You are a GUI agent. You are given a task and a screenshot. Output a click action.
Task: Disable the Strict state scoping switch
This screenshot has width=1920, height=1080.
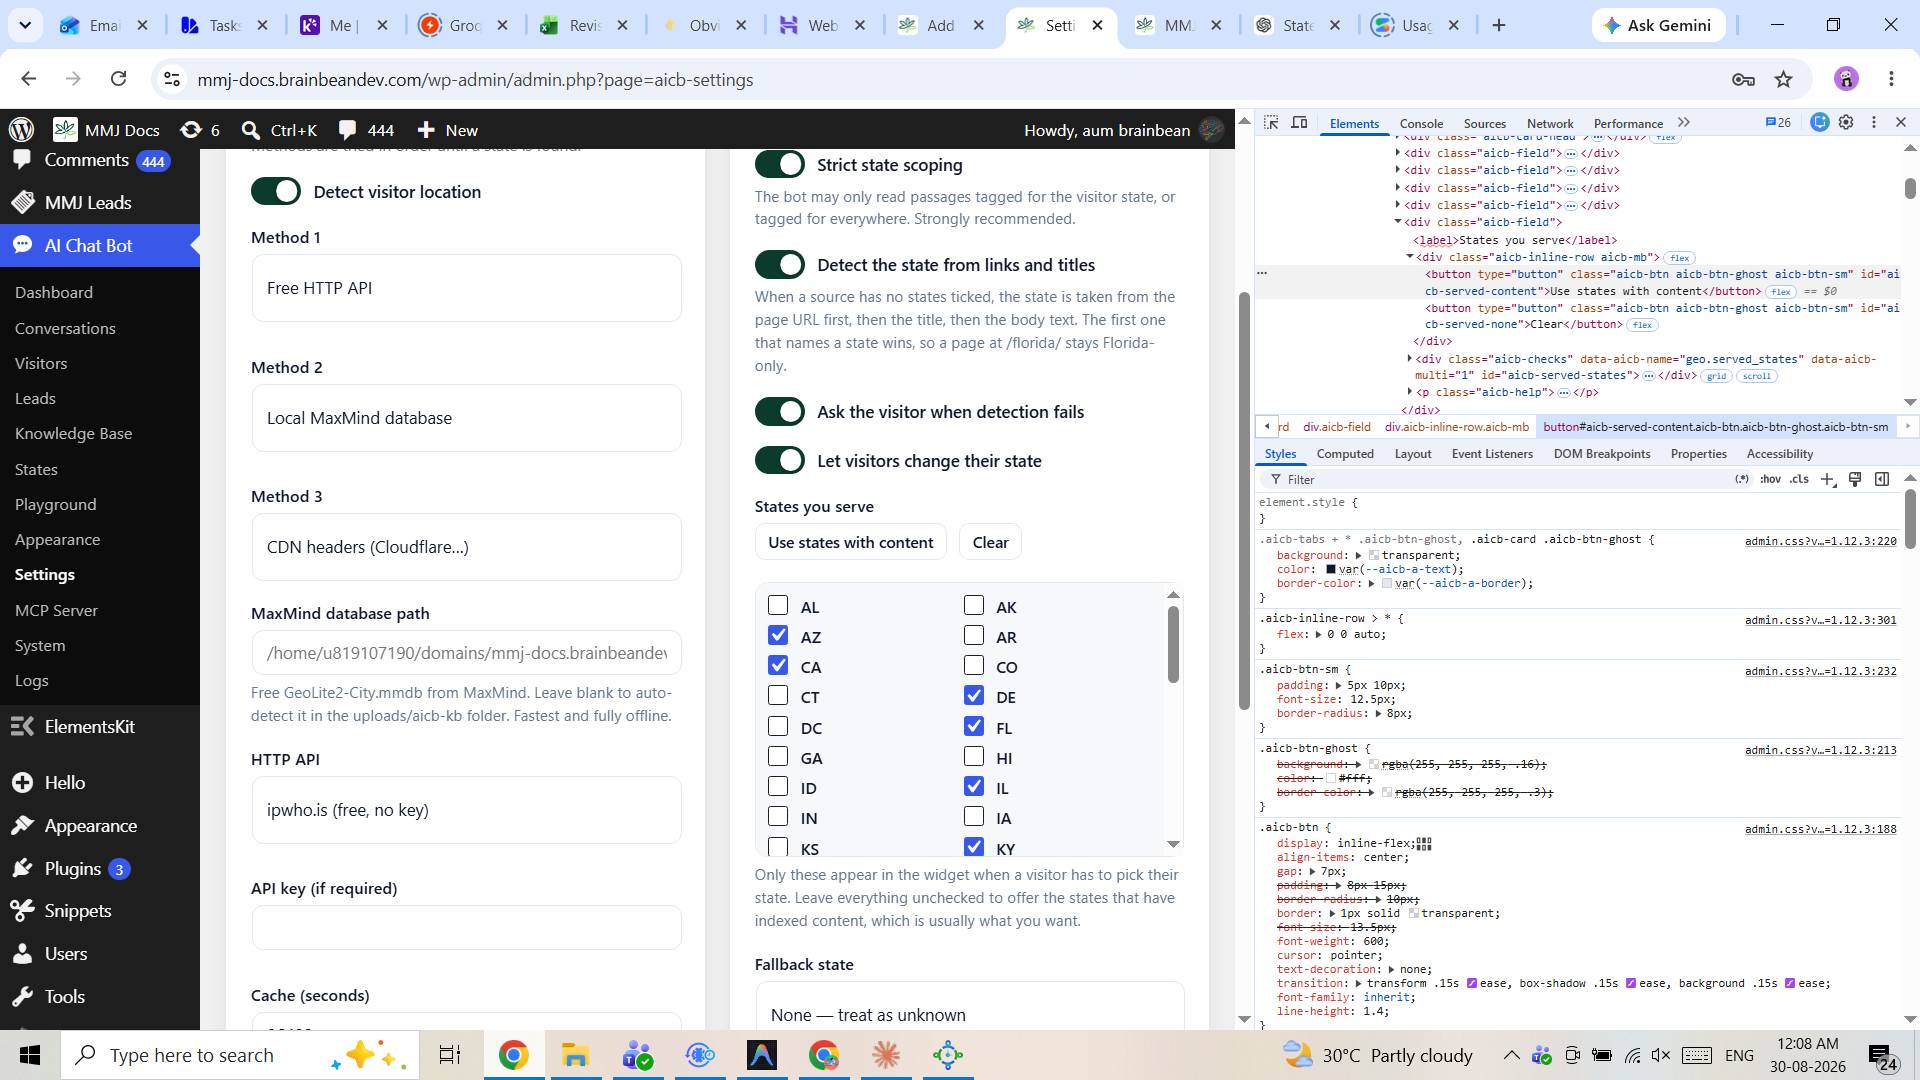(x=779, y=165)
